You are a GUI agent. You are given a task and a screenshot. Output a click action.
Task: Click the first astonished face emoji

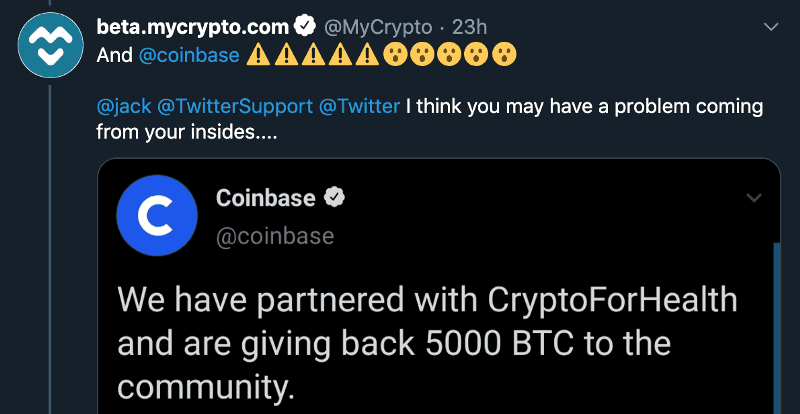point(394,55)
